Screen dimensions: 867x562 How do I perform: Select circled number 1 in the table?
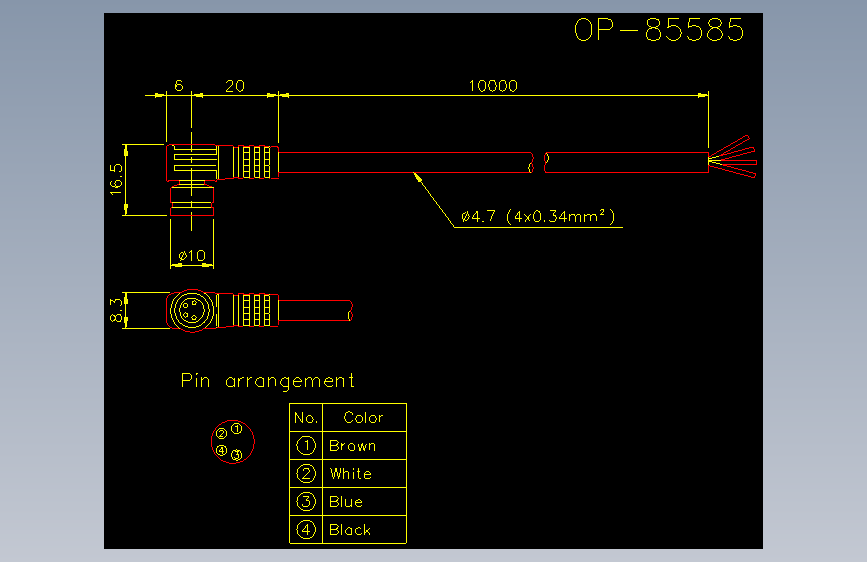tap(306, 445)
